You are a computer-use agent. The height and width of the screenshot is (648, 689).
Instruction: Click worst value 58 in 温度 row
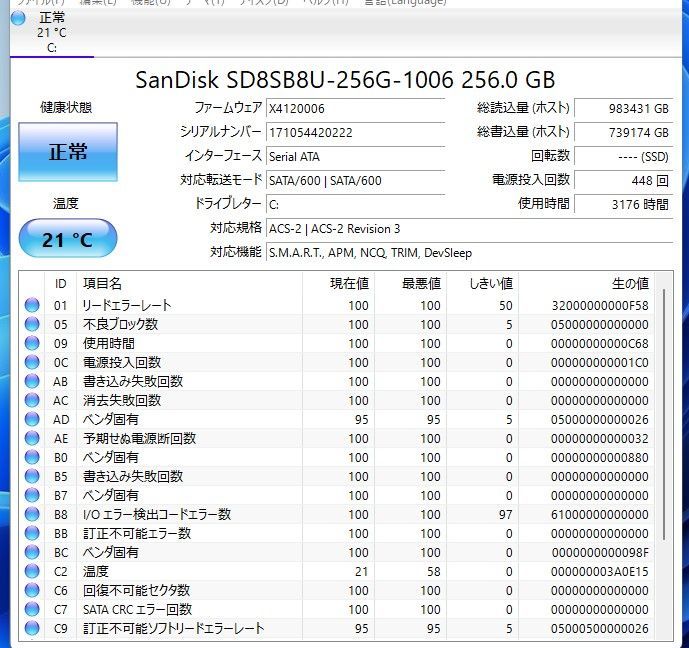pyautogui.click(x=433, y=572)
